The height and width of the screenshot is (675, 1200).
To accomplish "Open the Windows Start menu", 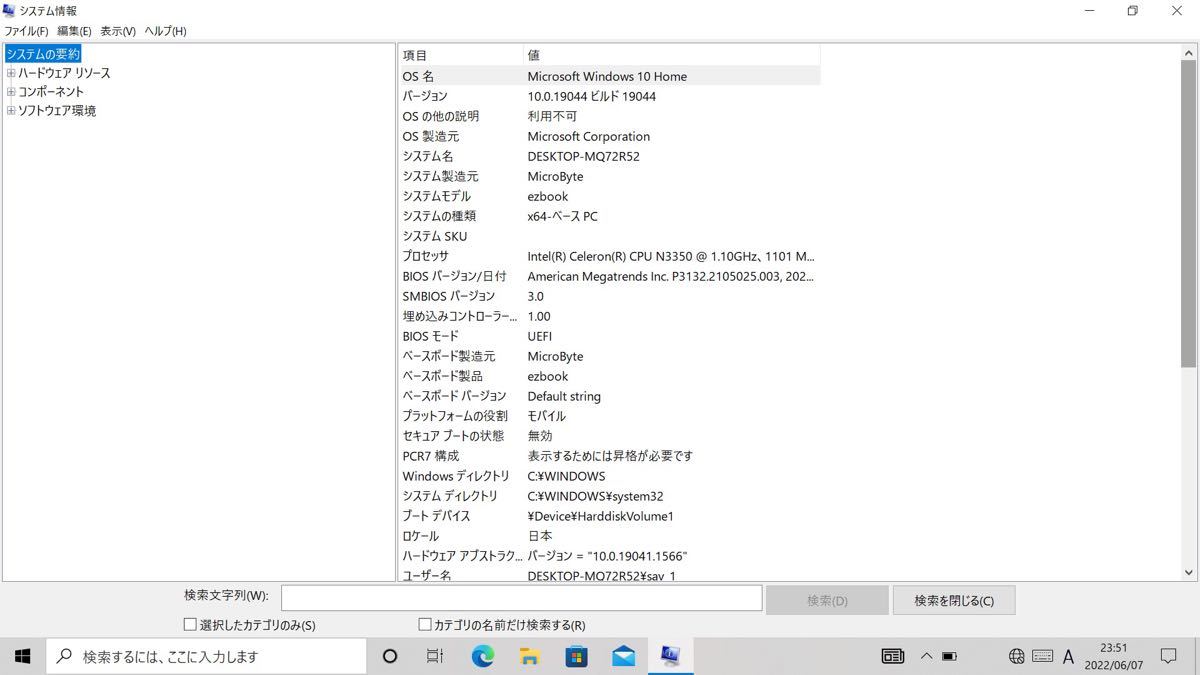I will [23, 656].
